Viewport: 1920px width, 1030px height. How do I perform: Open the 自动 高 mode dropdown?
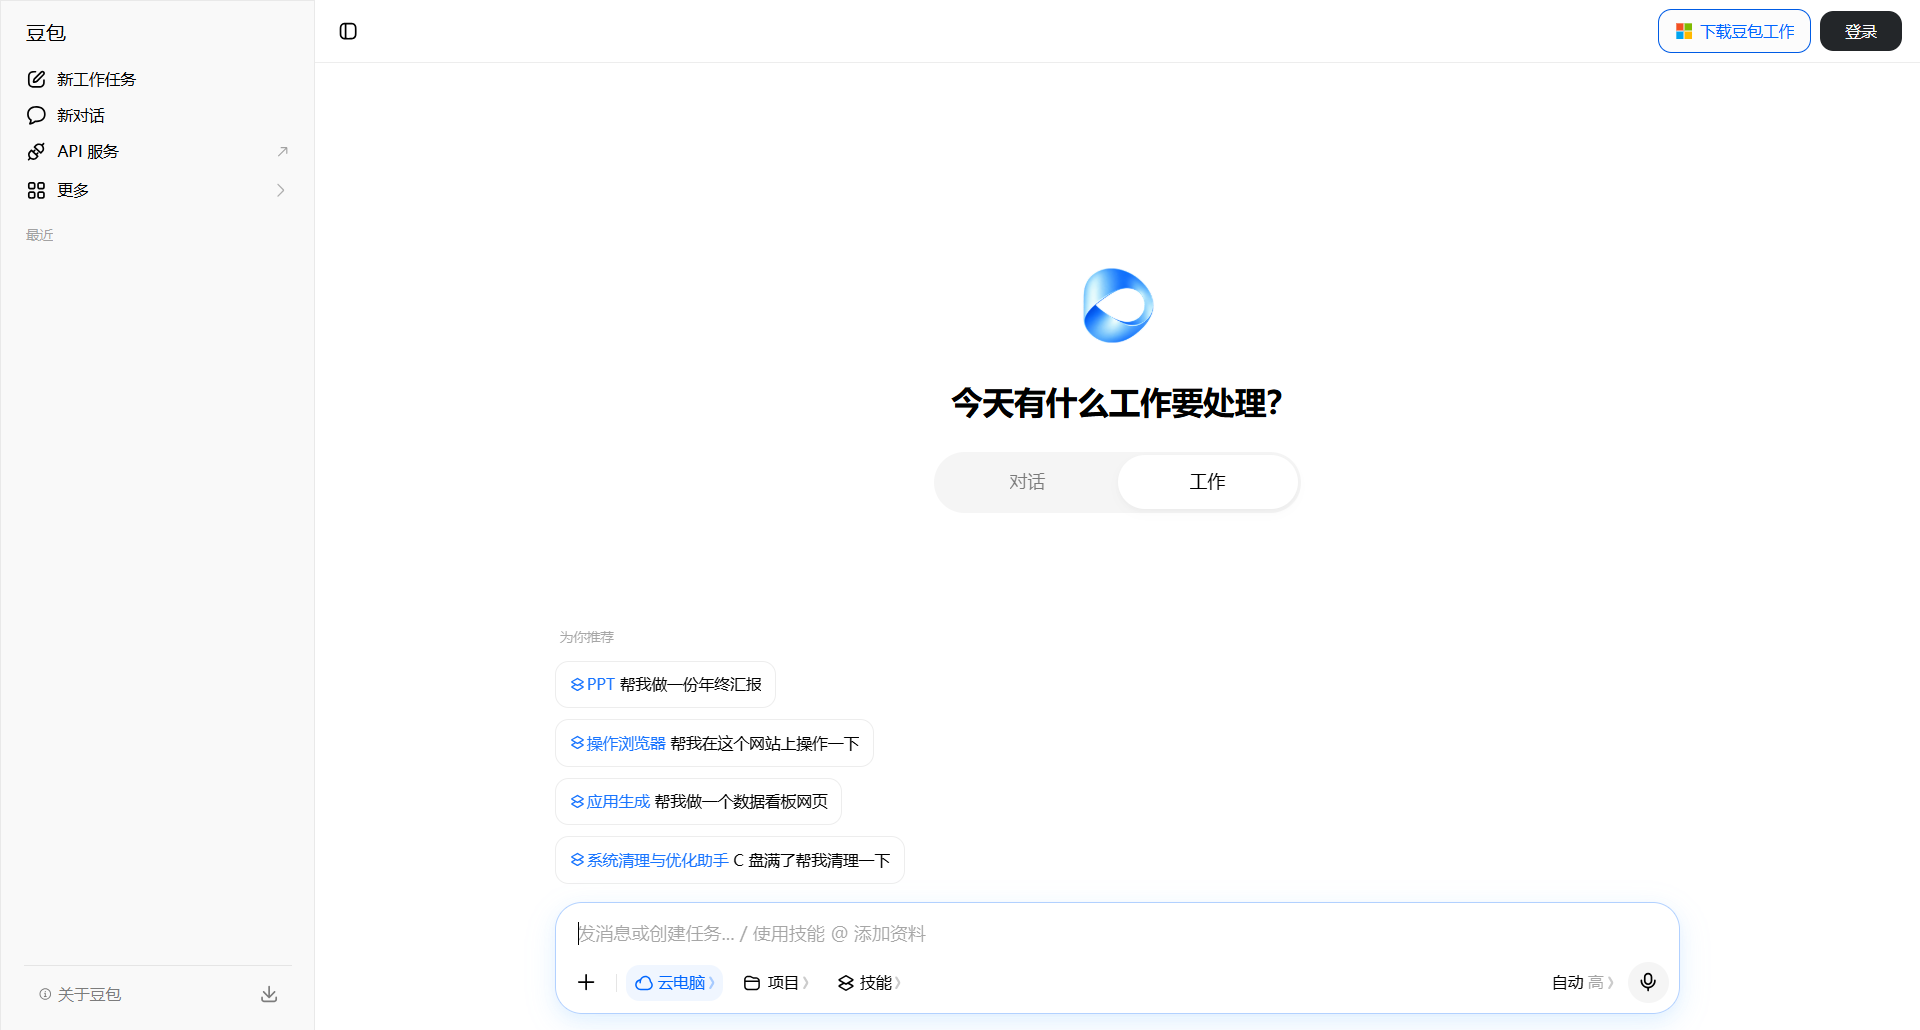1582,982
